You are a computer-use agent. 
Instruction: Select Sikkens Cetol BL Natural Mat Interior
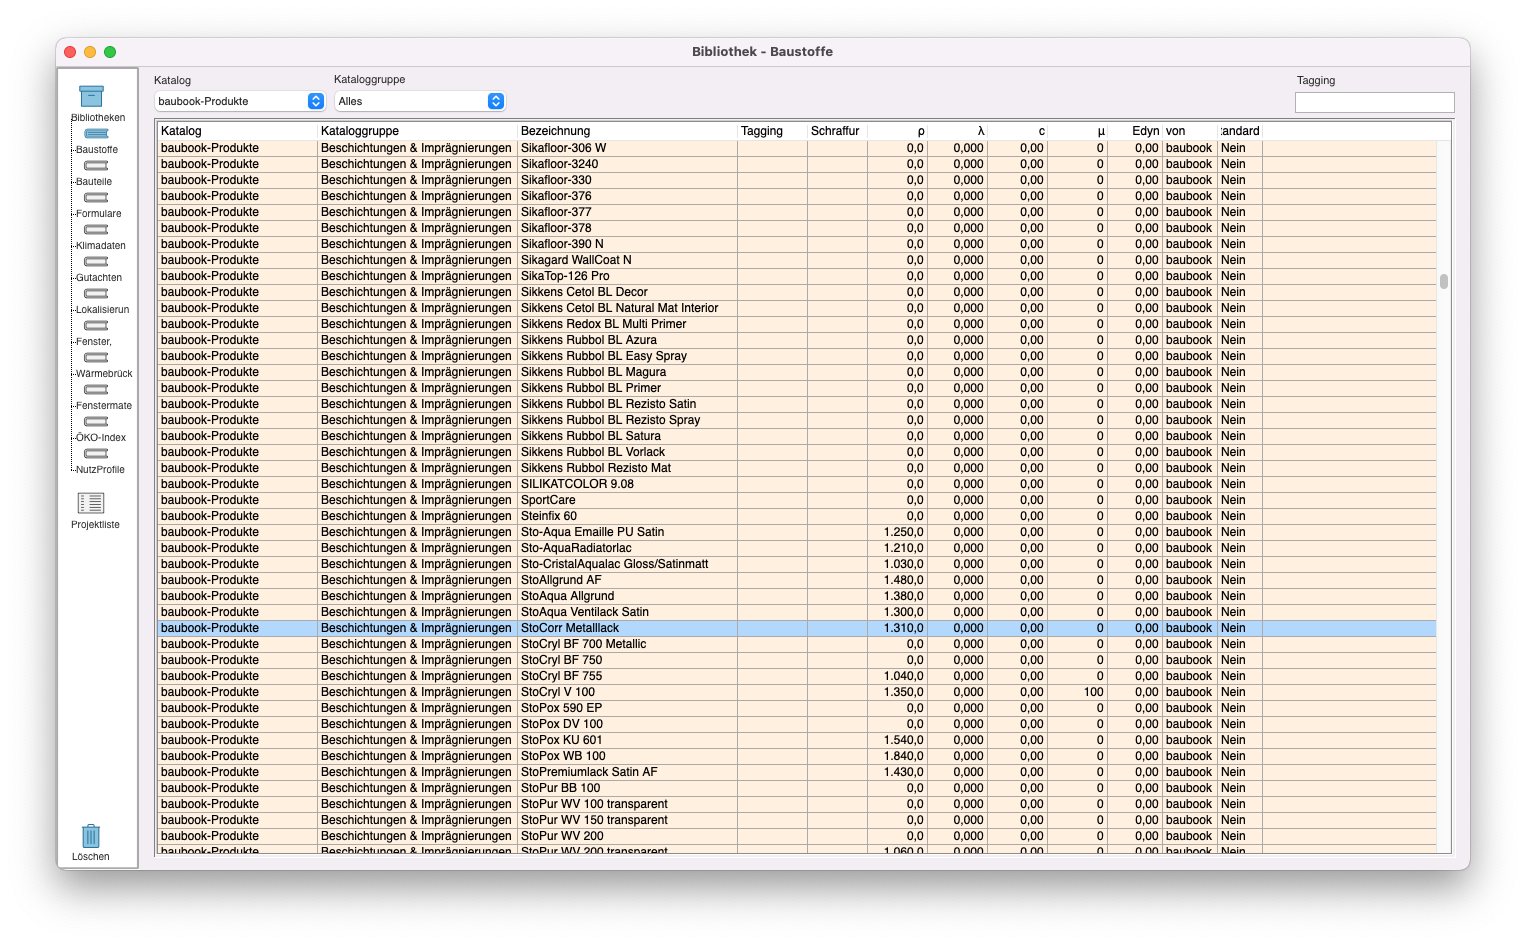[x=797, y=308]
